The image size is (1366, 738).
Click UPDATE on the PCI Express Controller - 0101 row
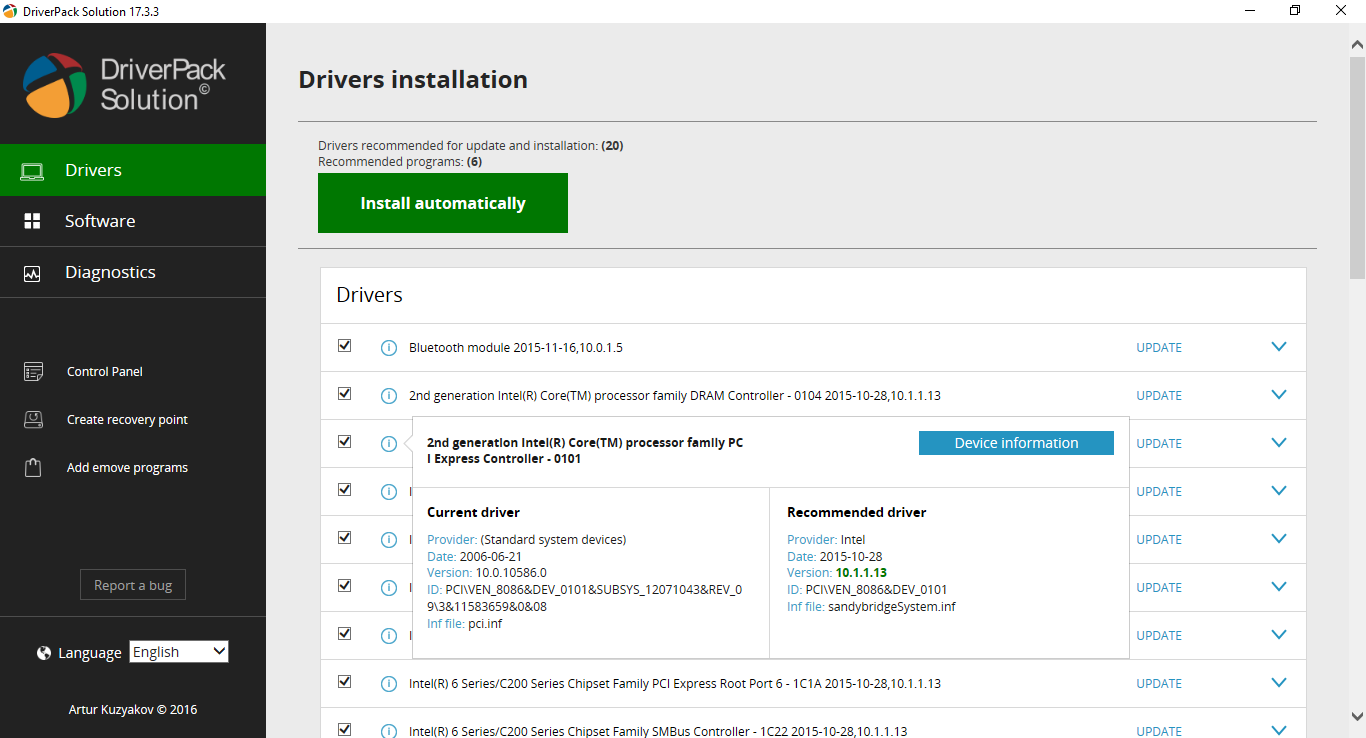[x=1159, y=444]
